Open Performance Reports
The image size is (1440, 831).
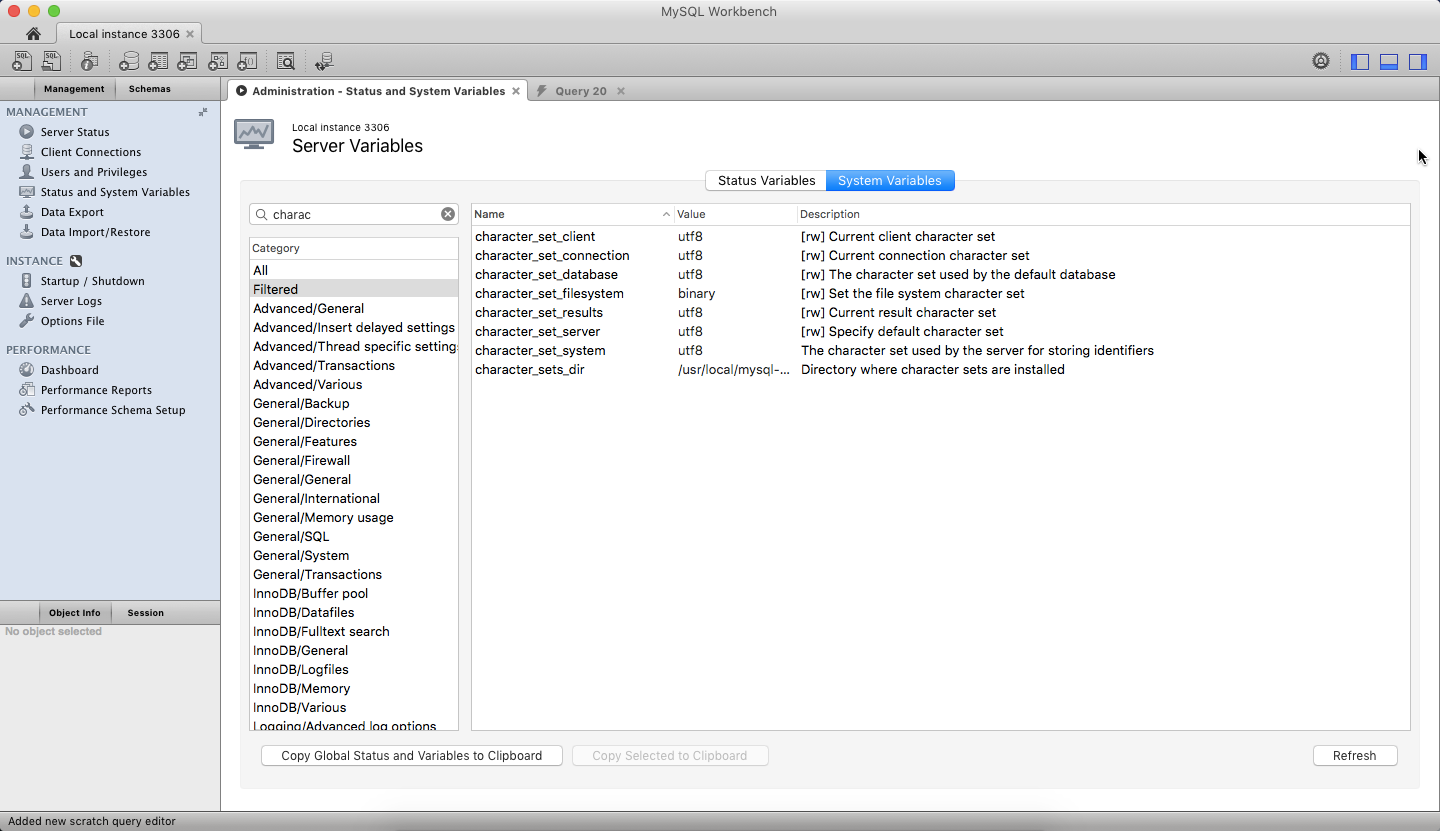pos(96,390)
